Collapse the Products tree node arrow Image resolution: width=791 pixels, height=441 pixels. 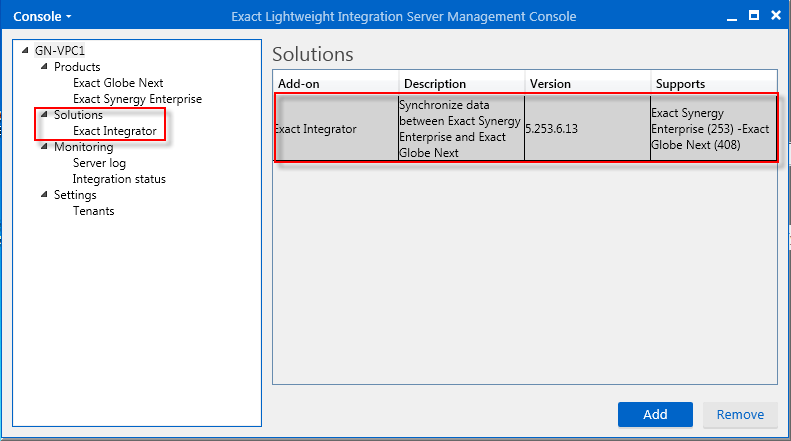coord(44,66)
